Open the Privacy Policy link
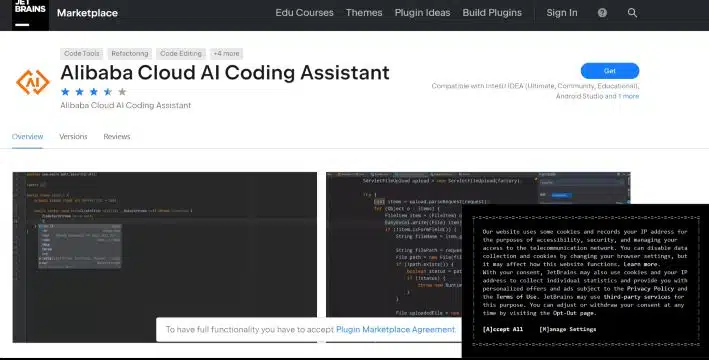709x360 pixels. 650,289
